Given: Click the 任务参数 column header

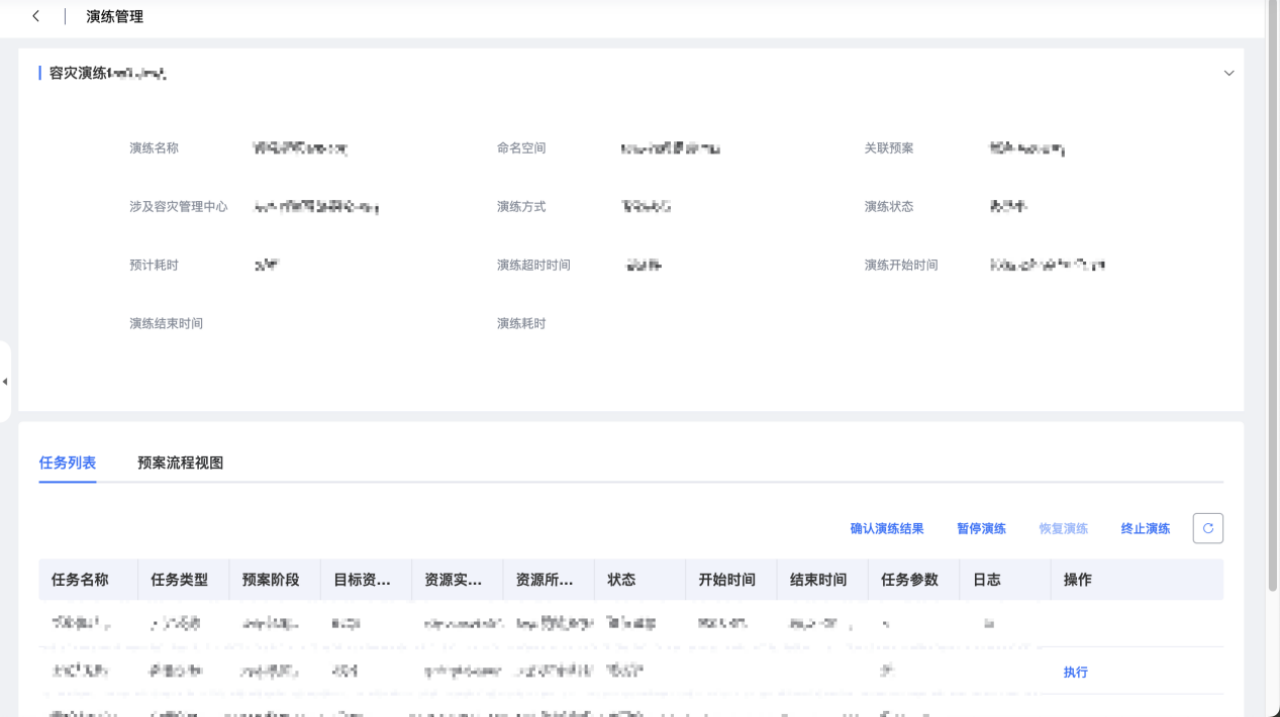Looking at the screenshot, I should click(x=909, y=580).
